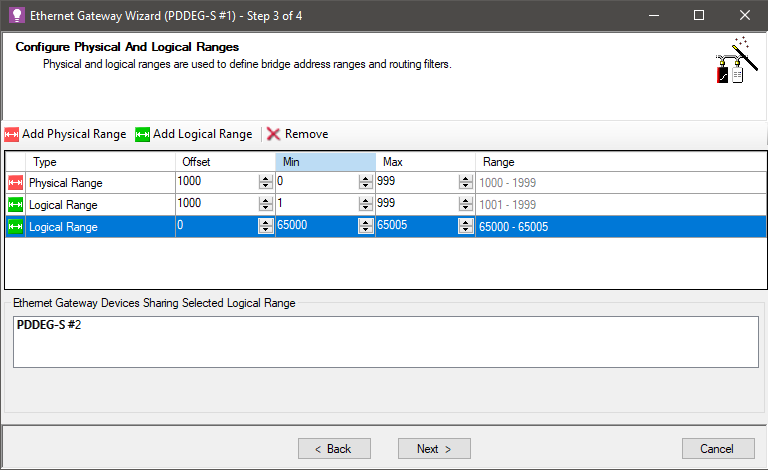Adjust Physical Range Offset spinner arrows

click(265, 183)
